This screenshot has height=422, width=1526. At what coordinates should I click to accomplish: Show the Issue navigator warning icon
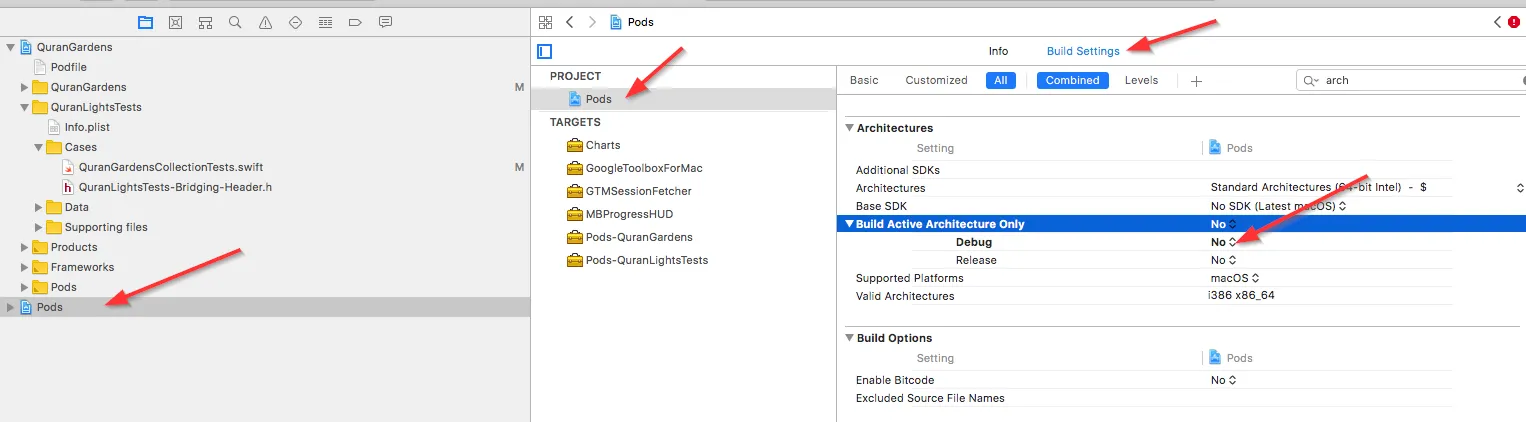[265, 22]
